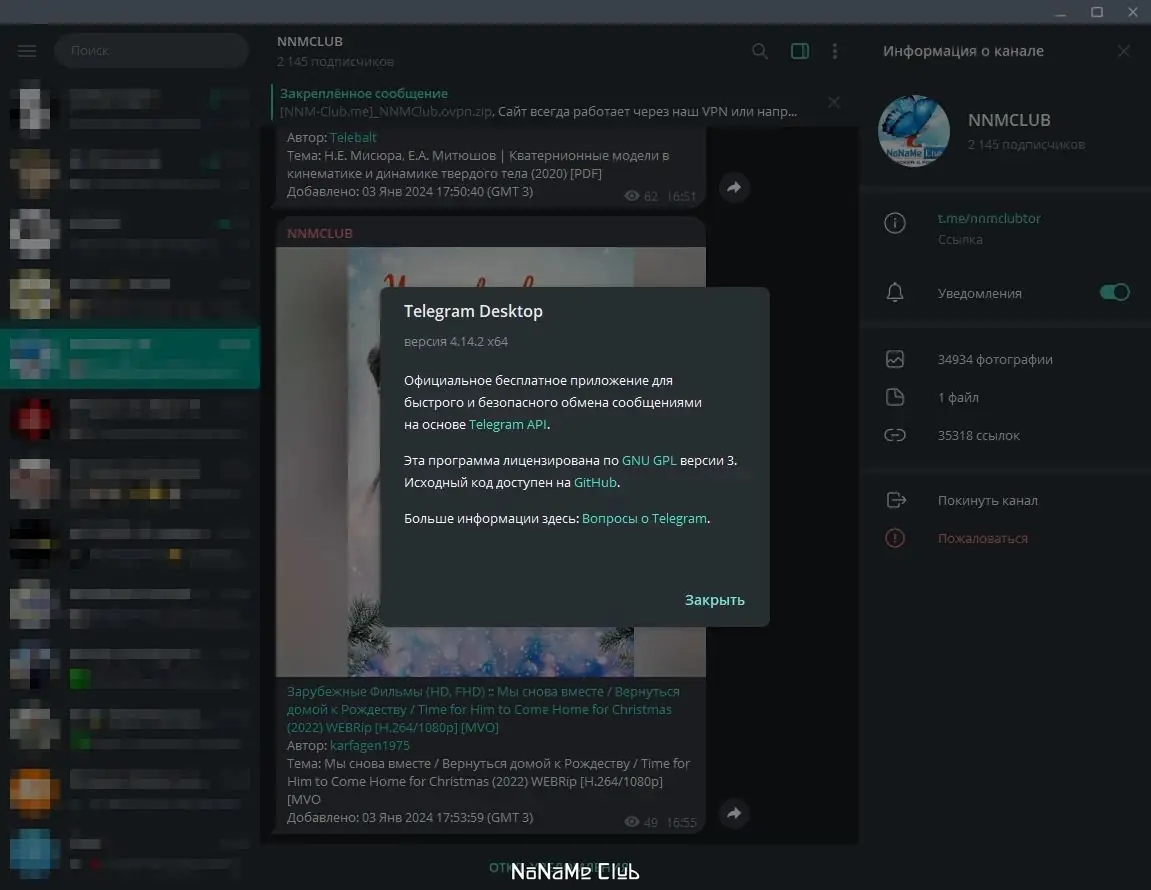Click the link chain icon in channel info
The image size is (1151, 890).
pos(895,435)
